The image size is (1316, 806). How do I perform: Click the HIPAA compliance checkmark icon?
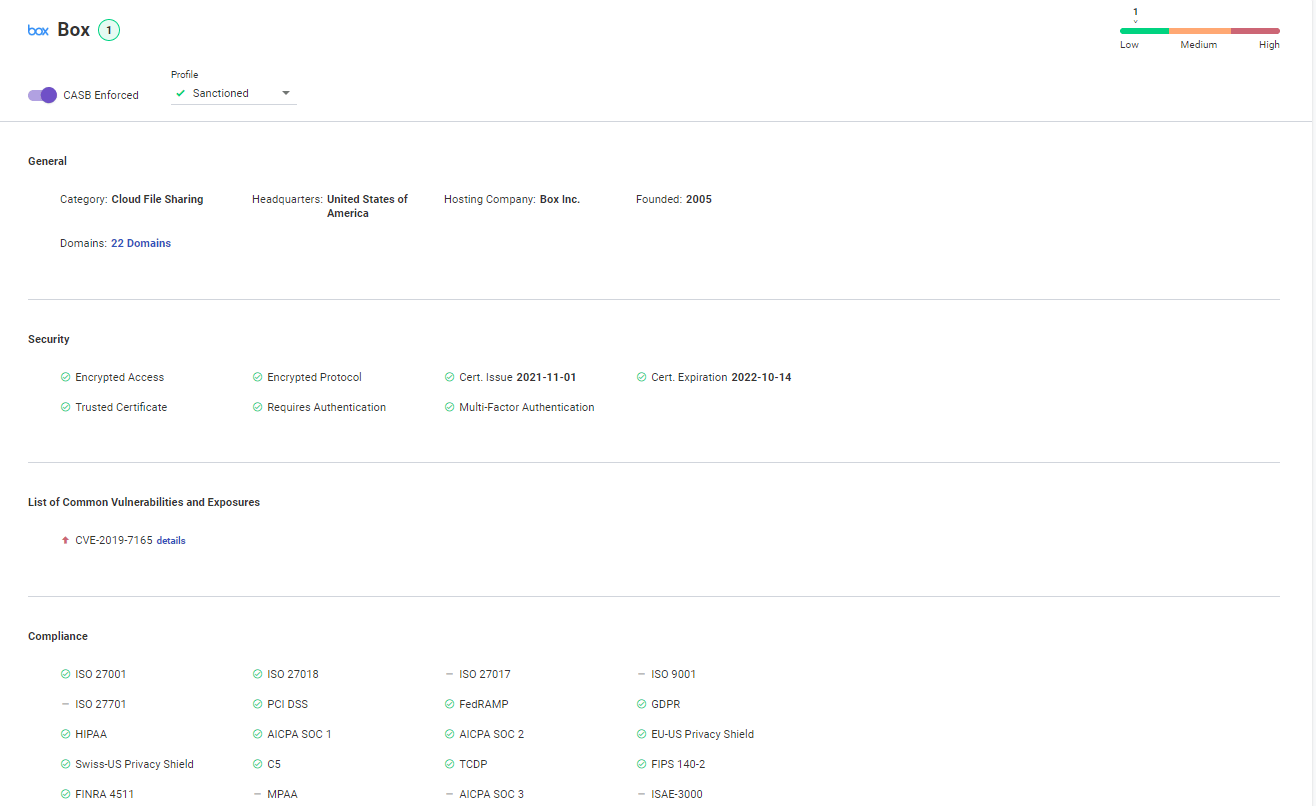65,734
